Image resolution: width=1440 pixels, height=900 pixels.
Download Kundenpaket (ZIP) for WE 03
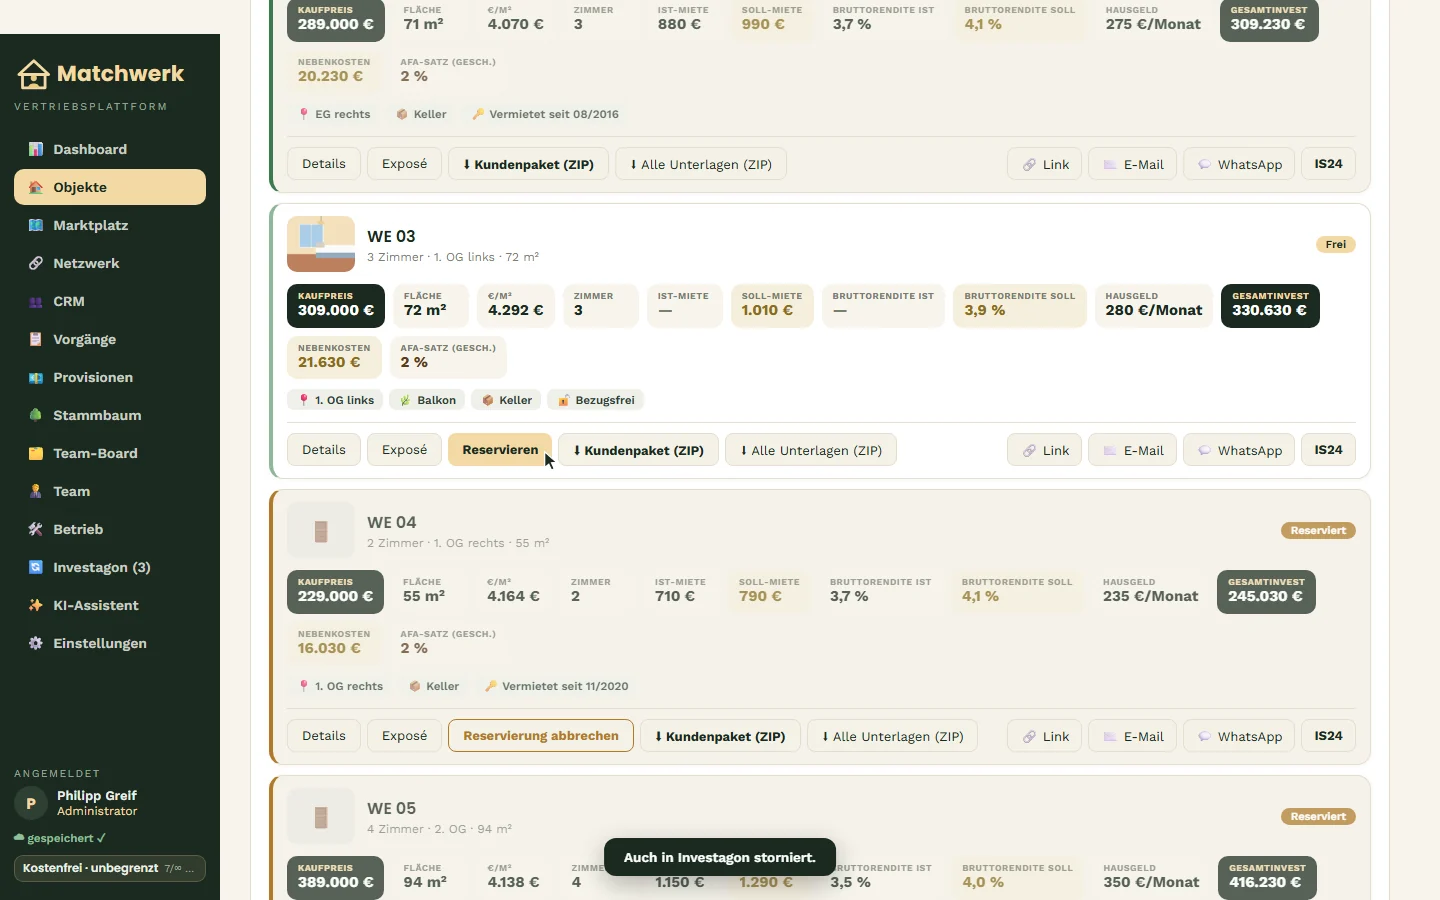[x=638, y=450]
